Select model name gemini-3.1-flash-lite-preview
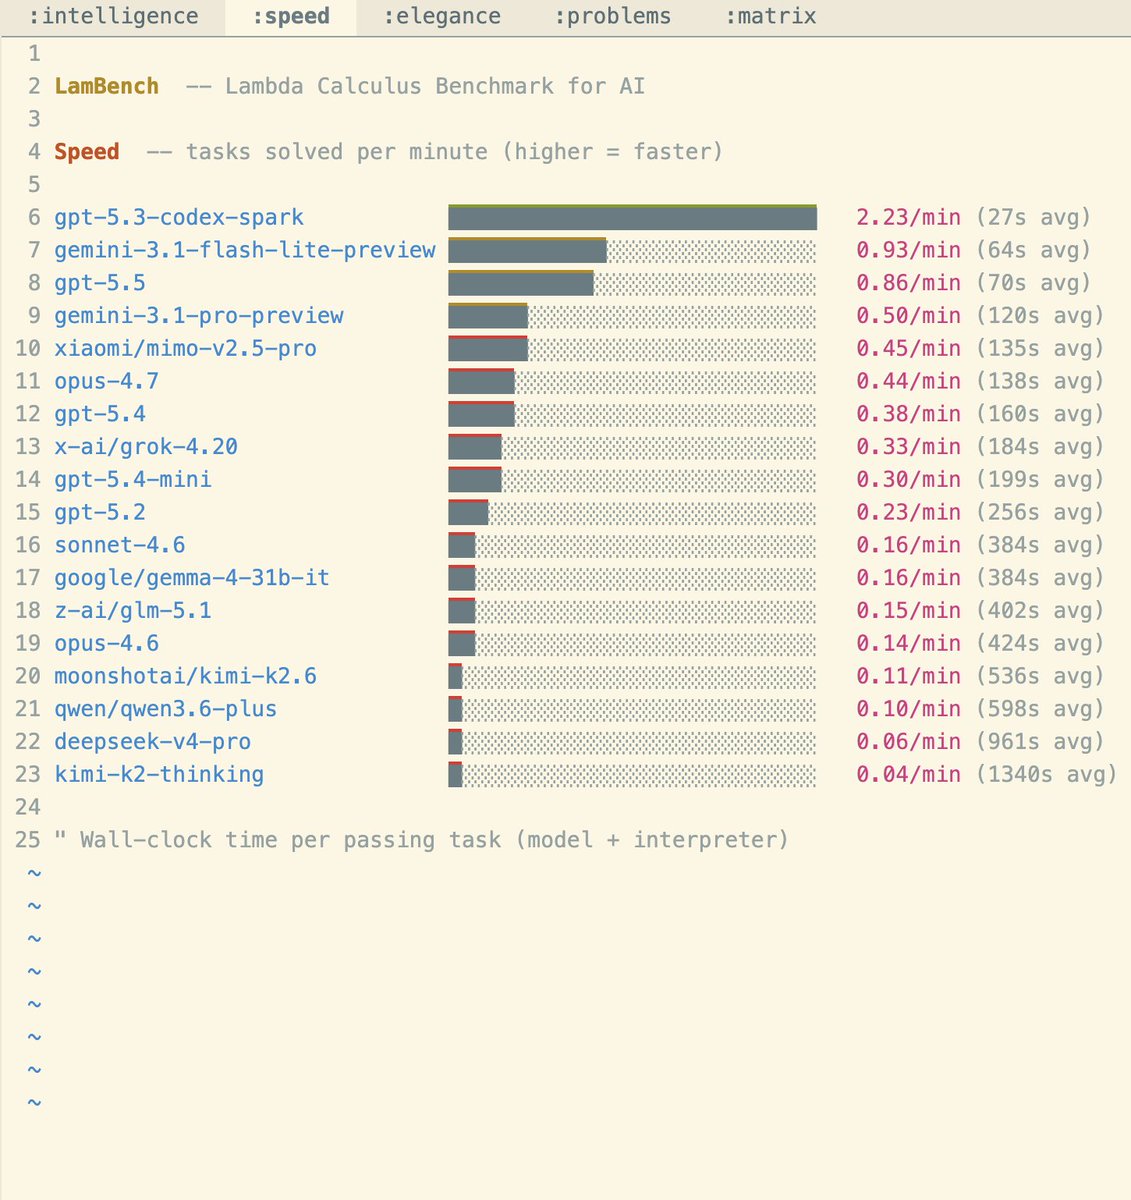 point(245,251)
